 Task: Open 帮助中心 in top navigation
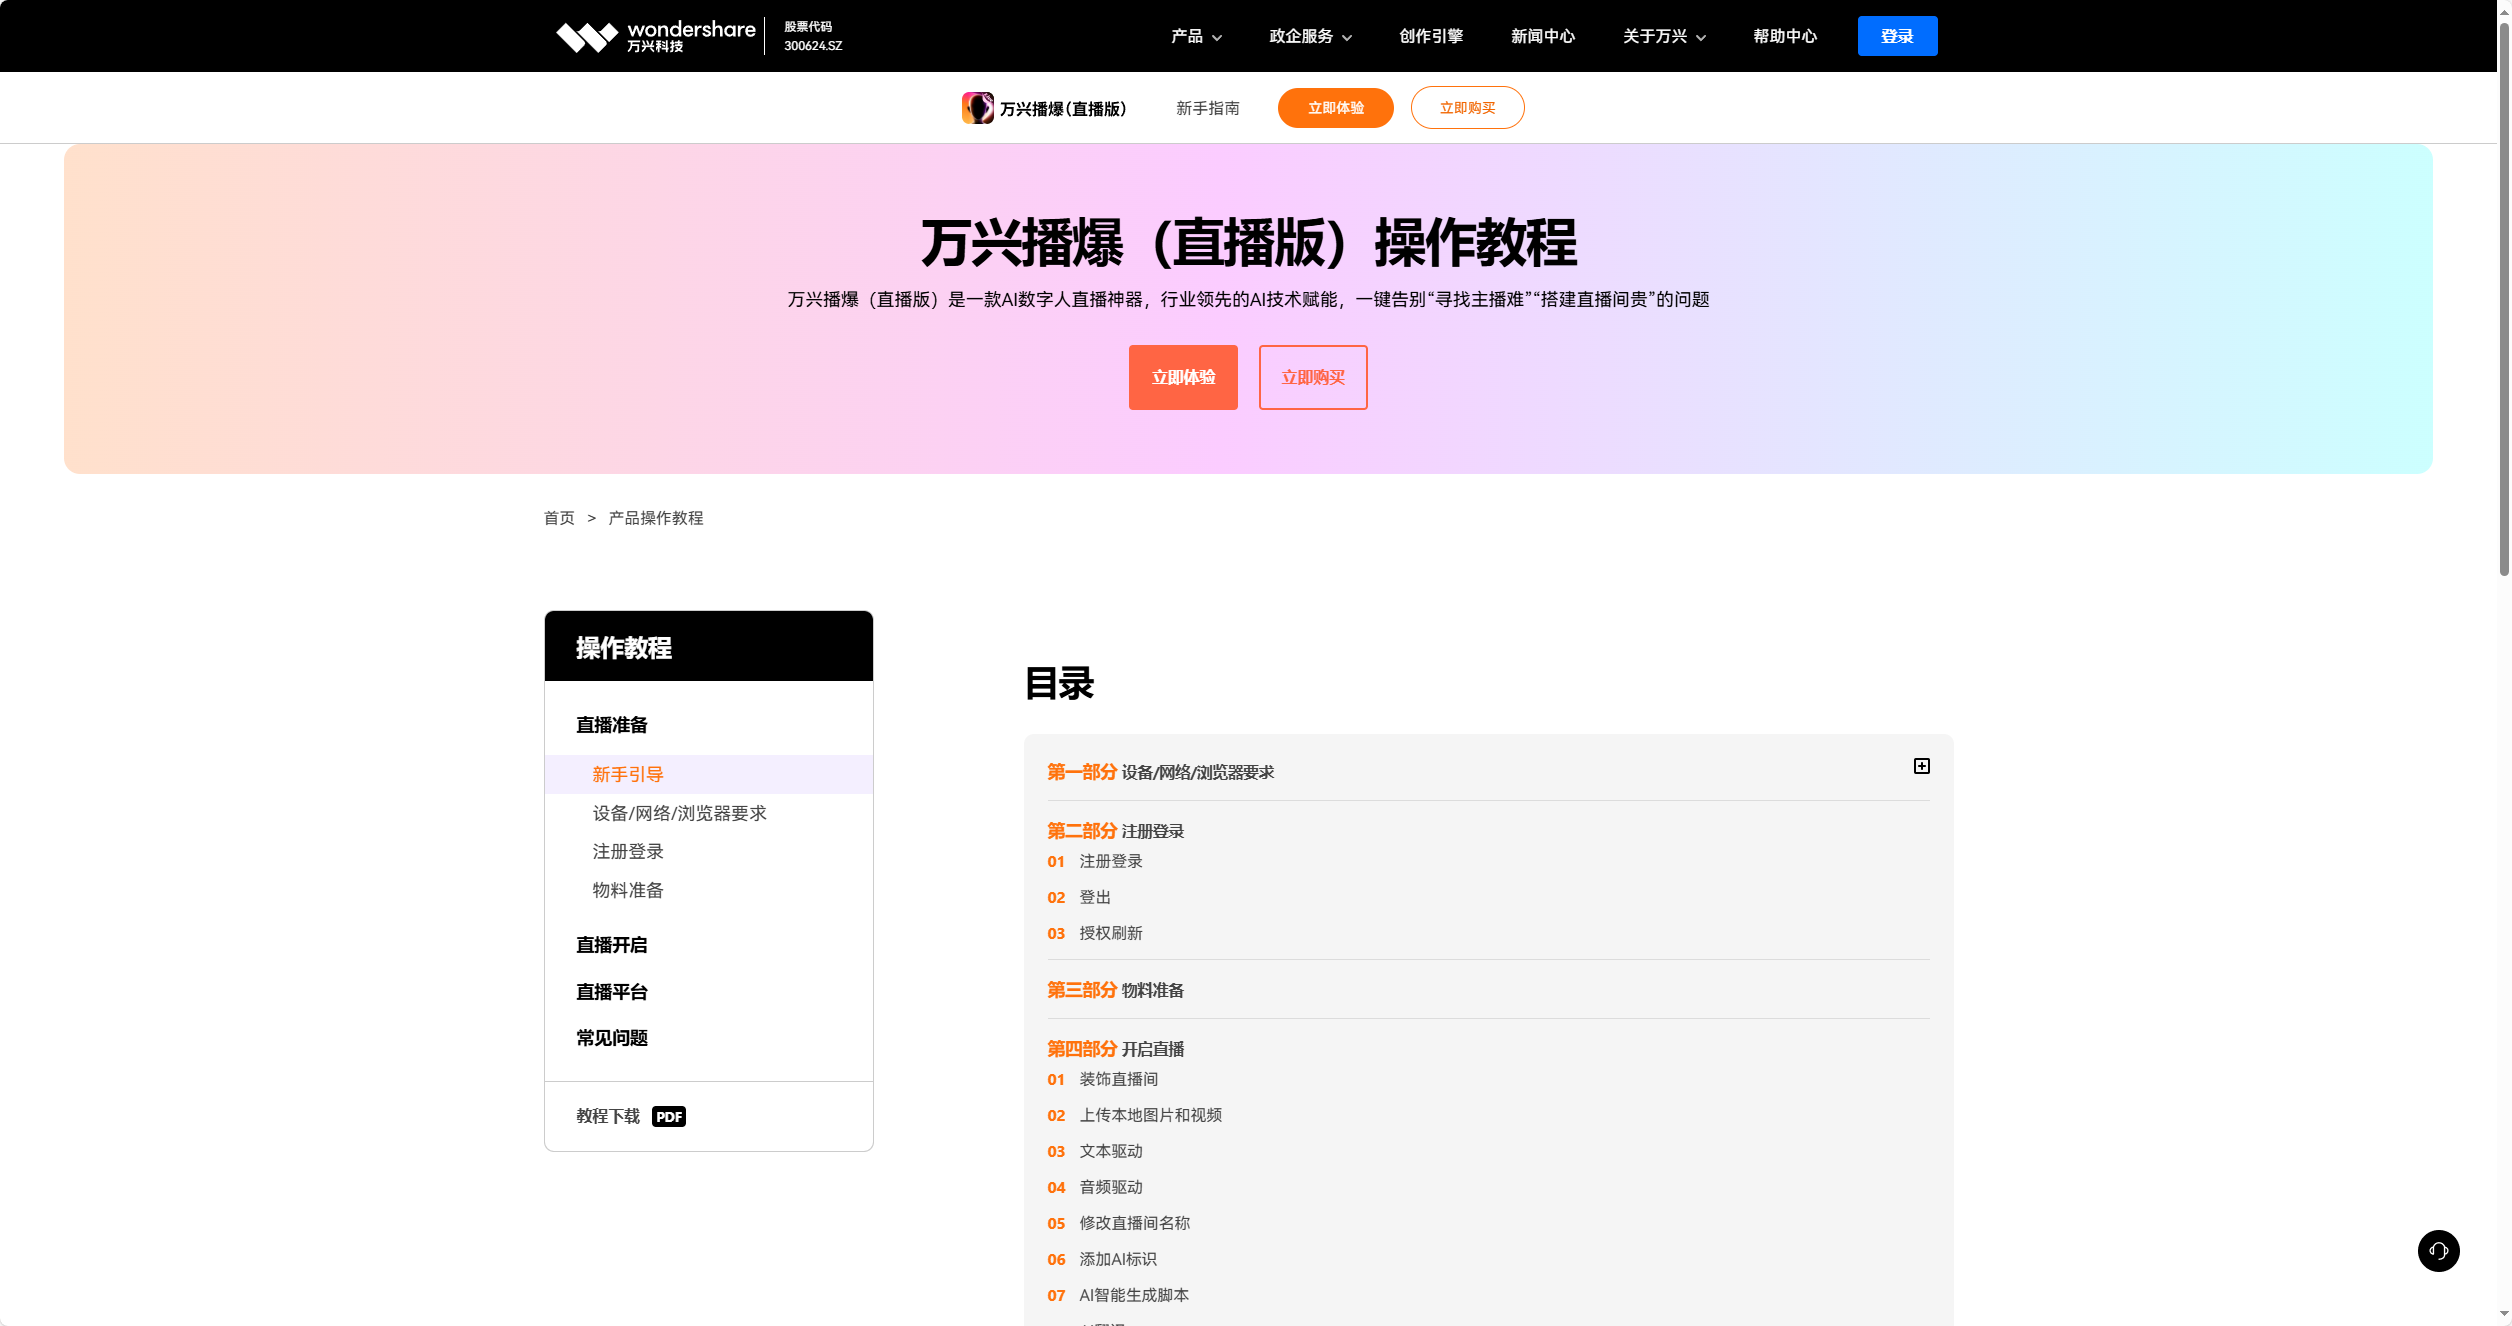coord(1785,36)
